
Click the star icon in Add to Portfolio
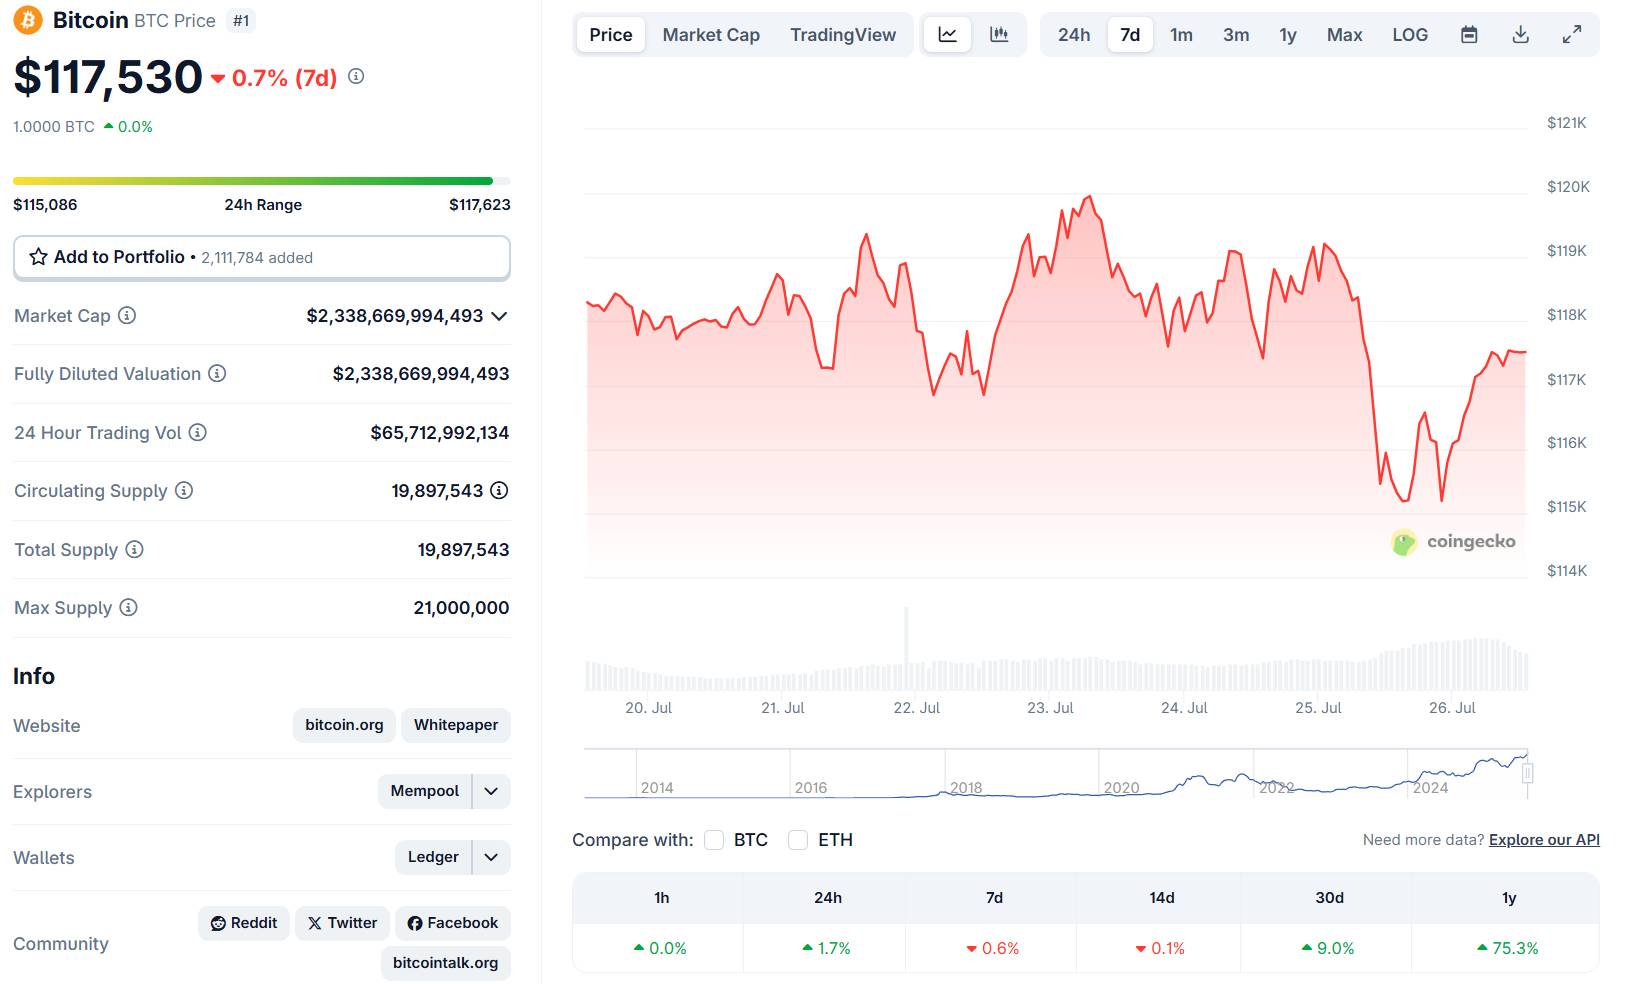(38, 257)
